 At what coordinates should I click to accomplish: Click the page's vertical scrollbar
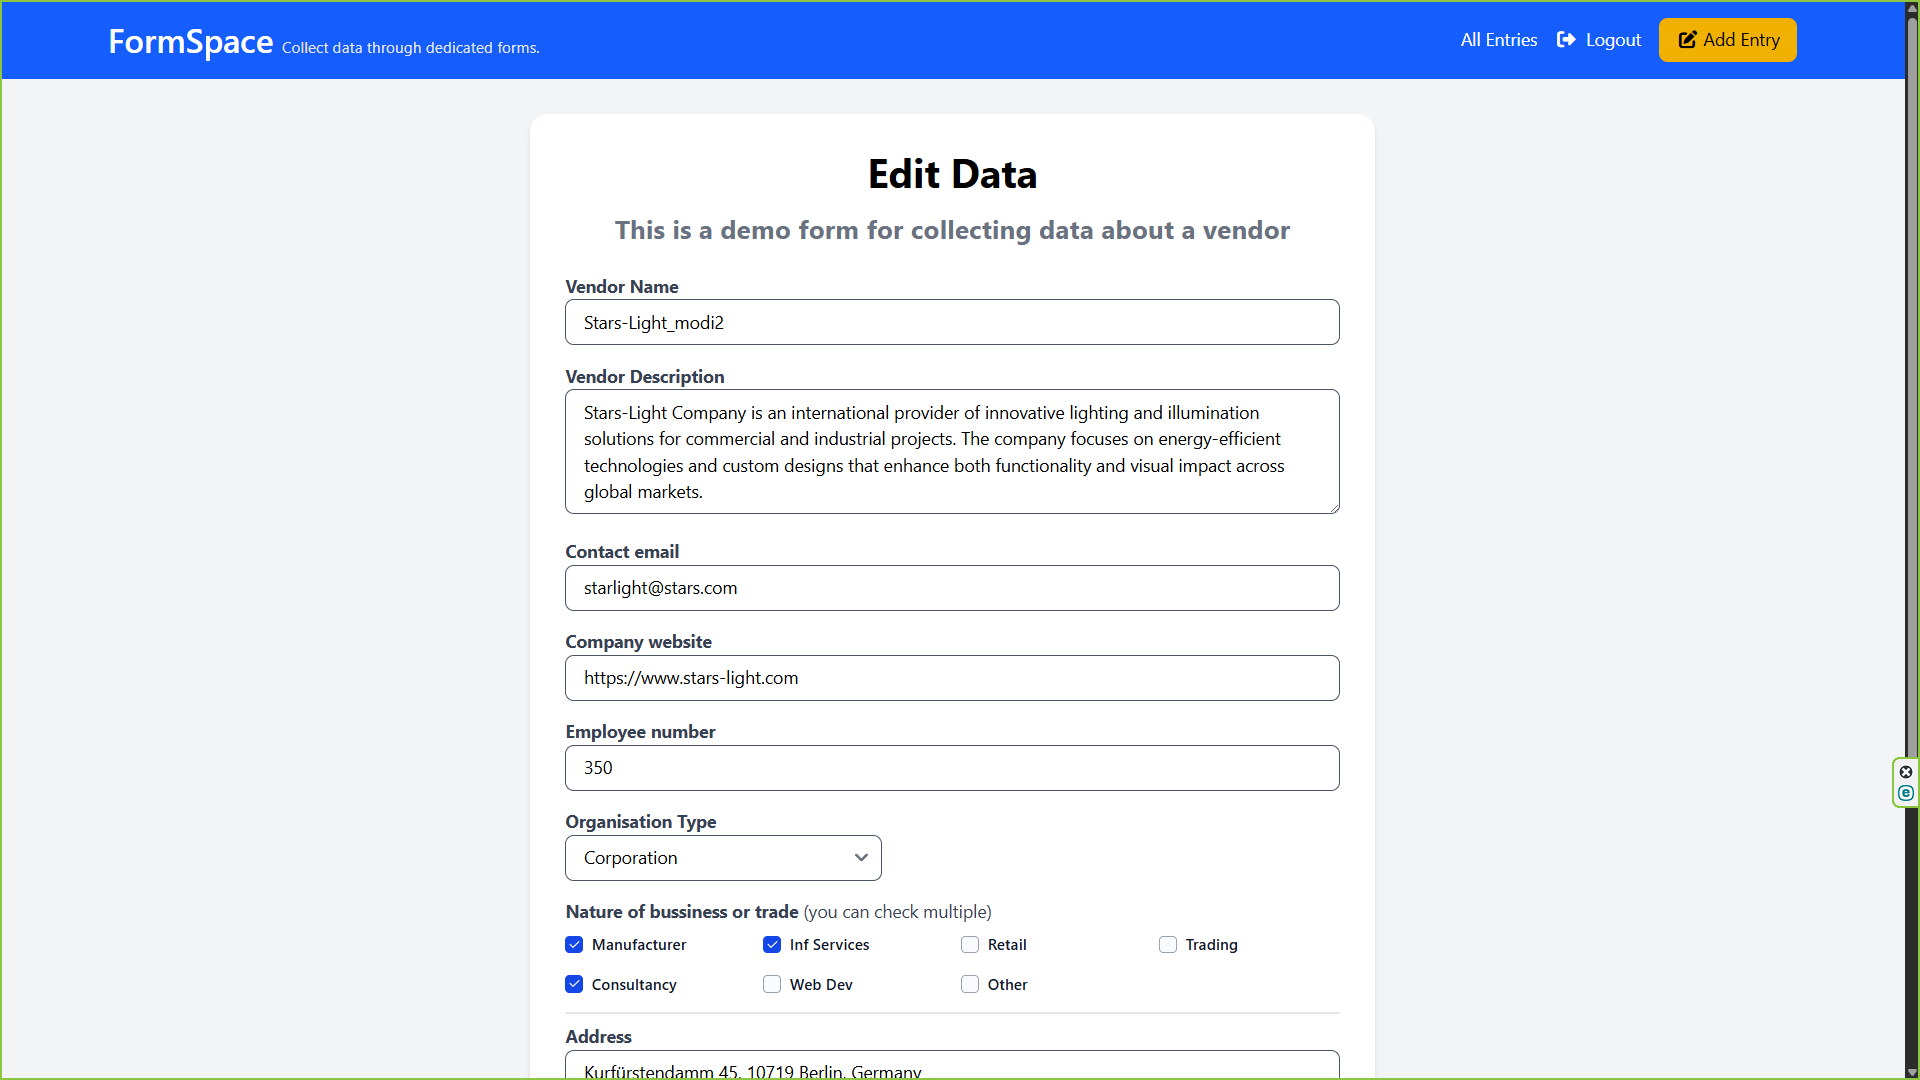[1912, 400]
